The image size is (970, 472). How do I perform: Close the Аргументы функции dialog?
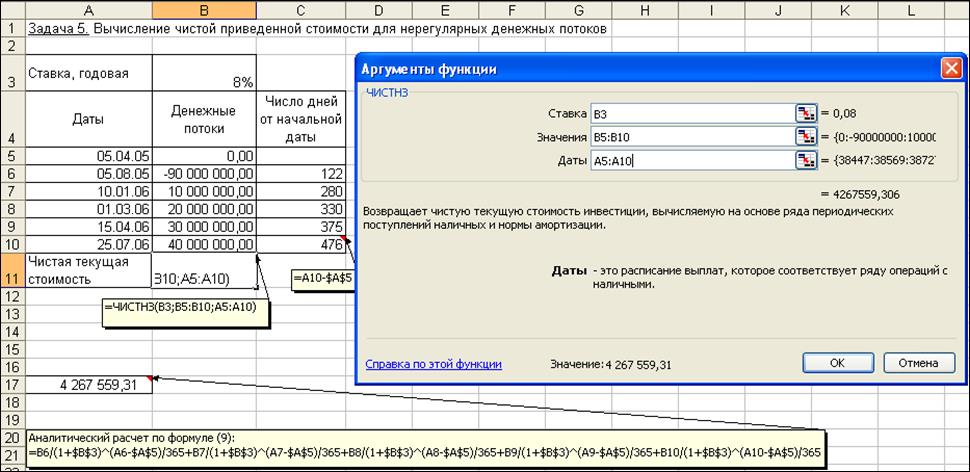(x=950, y=69)
